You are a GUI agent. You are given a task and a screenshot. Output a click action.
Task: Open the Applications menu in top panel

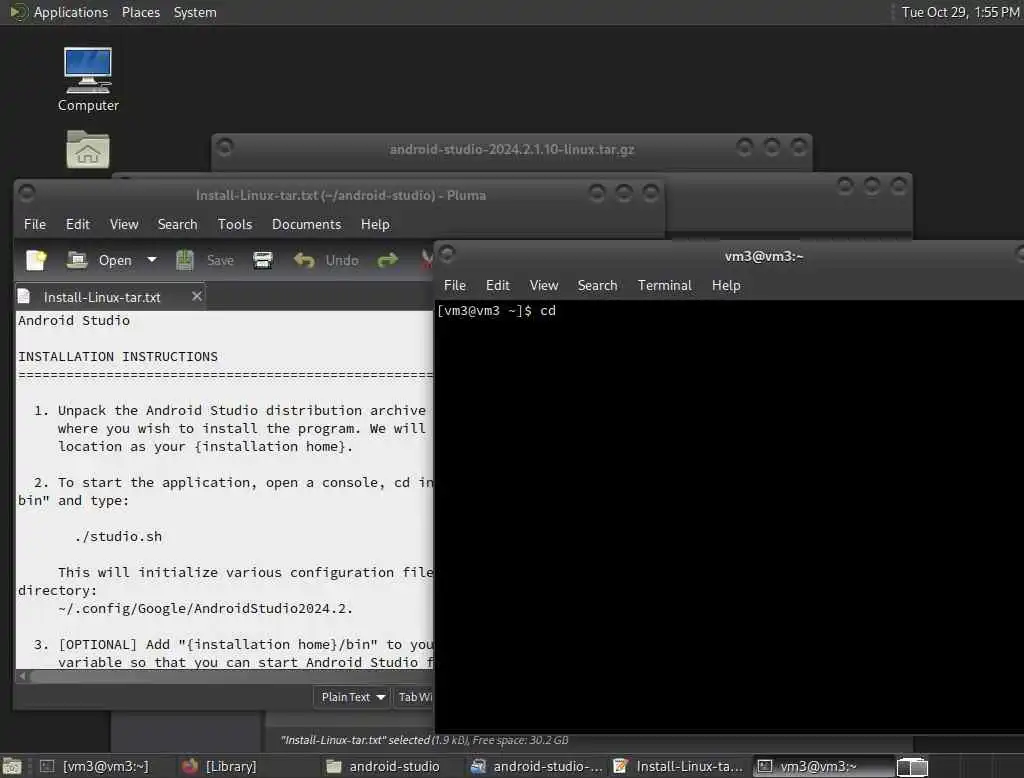[x=71, y=12]
